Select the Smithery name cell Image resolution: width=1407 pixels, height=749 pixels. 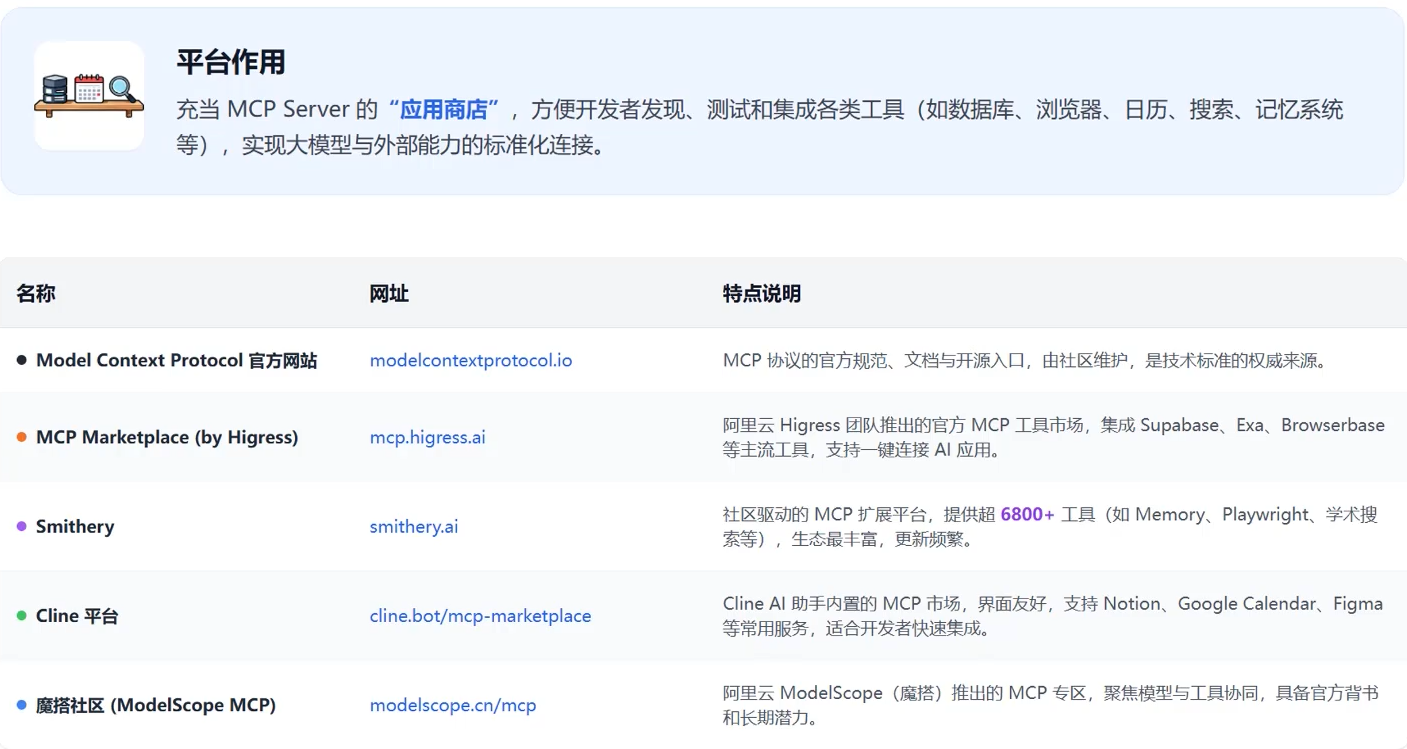[75, 526]
